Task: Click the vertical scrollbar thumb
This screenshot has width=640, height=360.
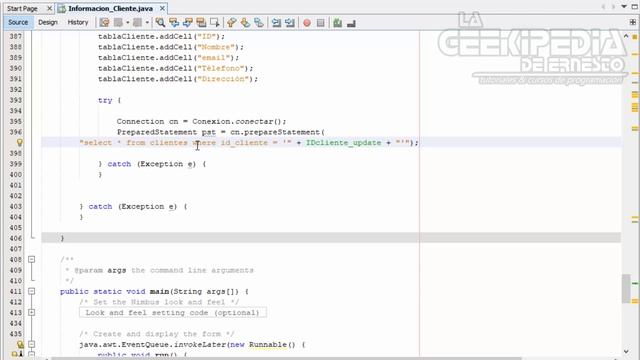Action: tap(626, 288)
